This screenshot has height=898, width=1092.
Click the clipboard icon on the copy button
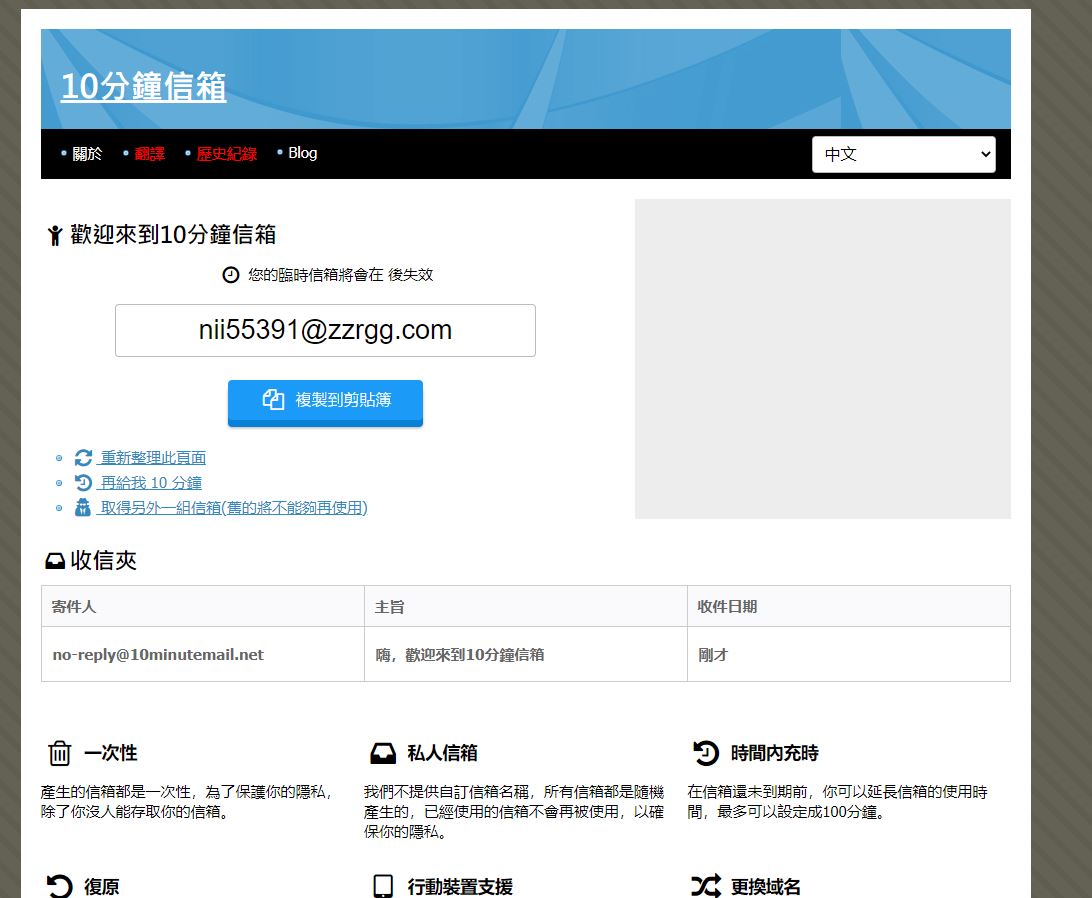coord(273,399)
